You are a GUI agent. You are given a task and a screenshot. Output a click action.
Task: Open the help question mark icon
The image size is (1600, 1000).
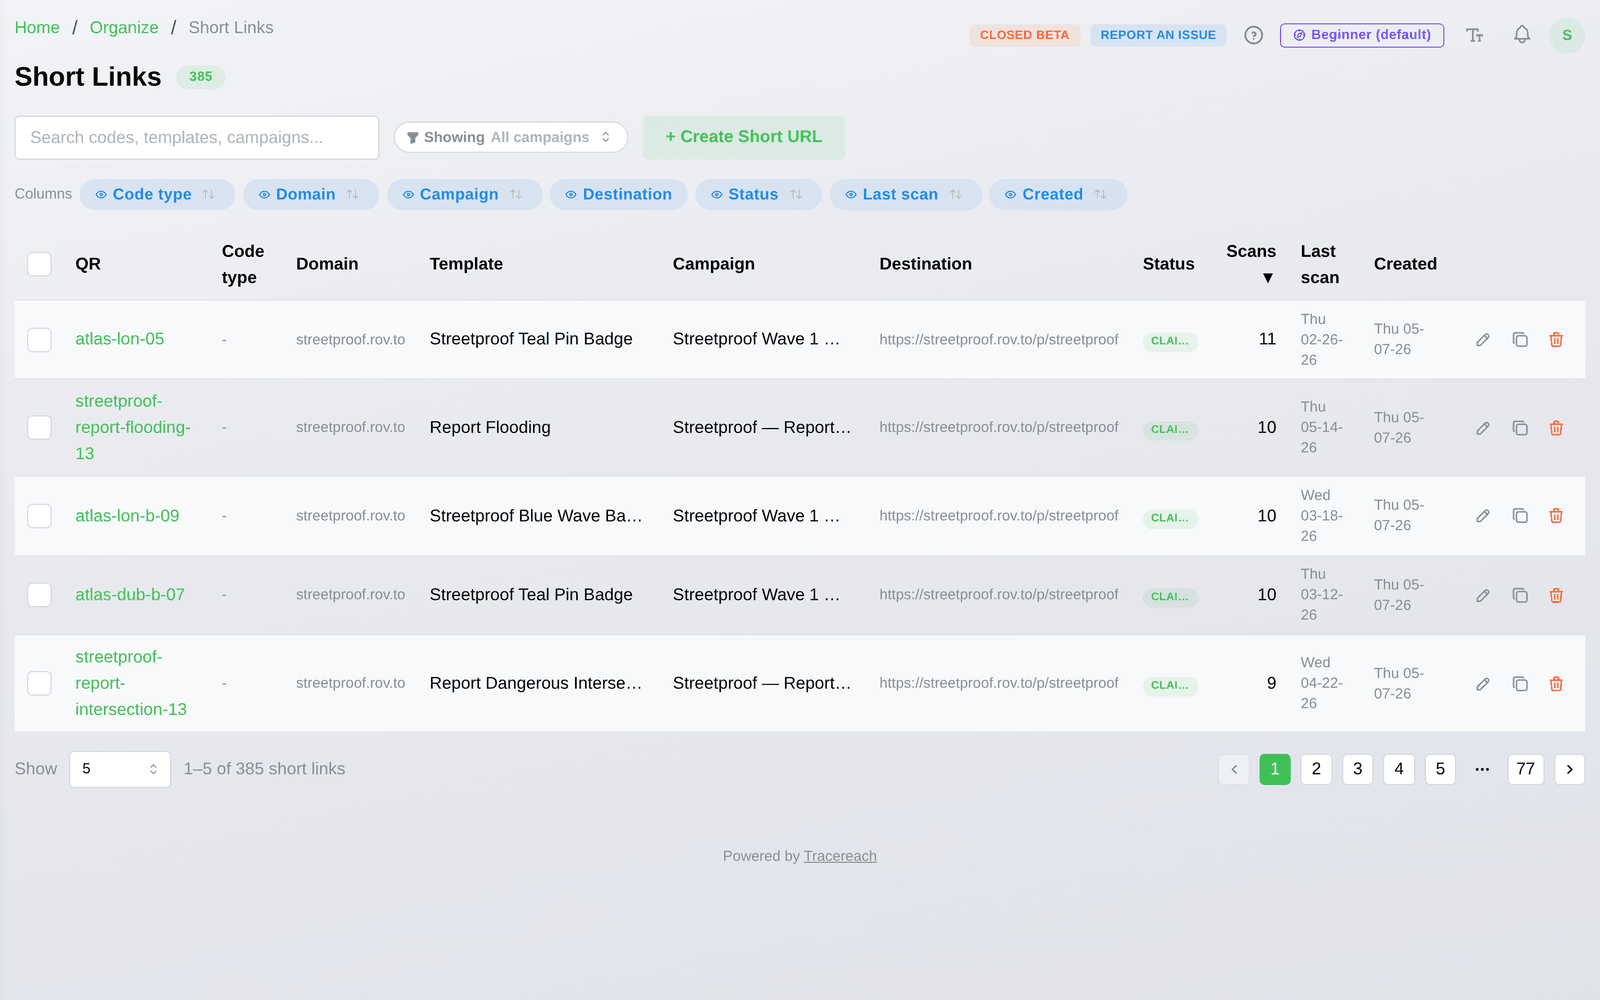1253,35
